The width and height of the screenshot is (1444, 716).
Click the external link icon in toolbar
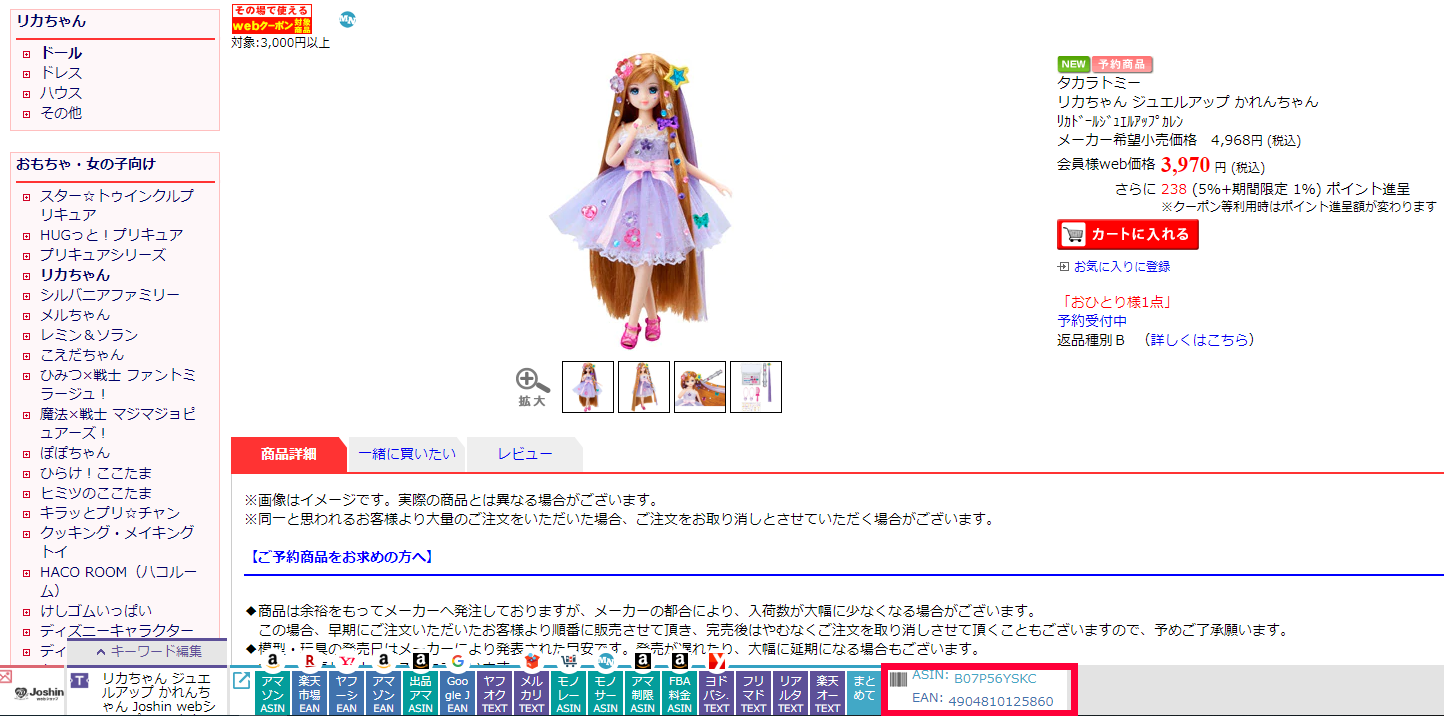[241, 681]
